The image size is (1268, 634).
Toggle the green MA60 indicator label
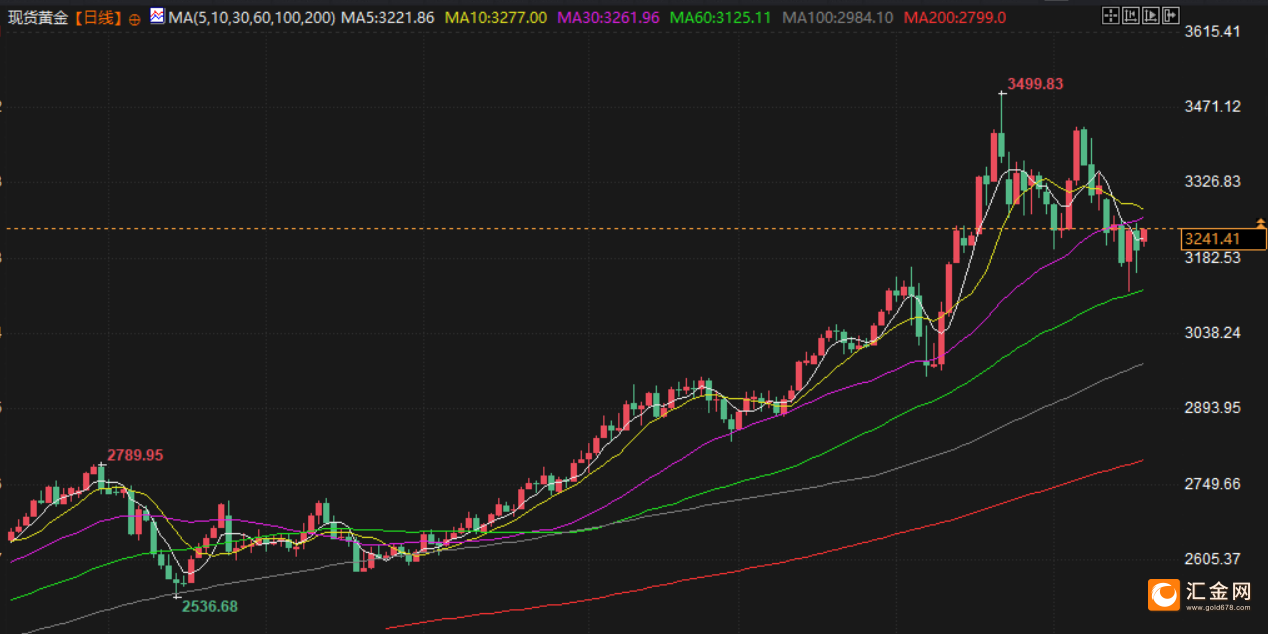click(720, 17)
